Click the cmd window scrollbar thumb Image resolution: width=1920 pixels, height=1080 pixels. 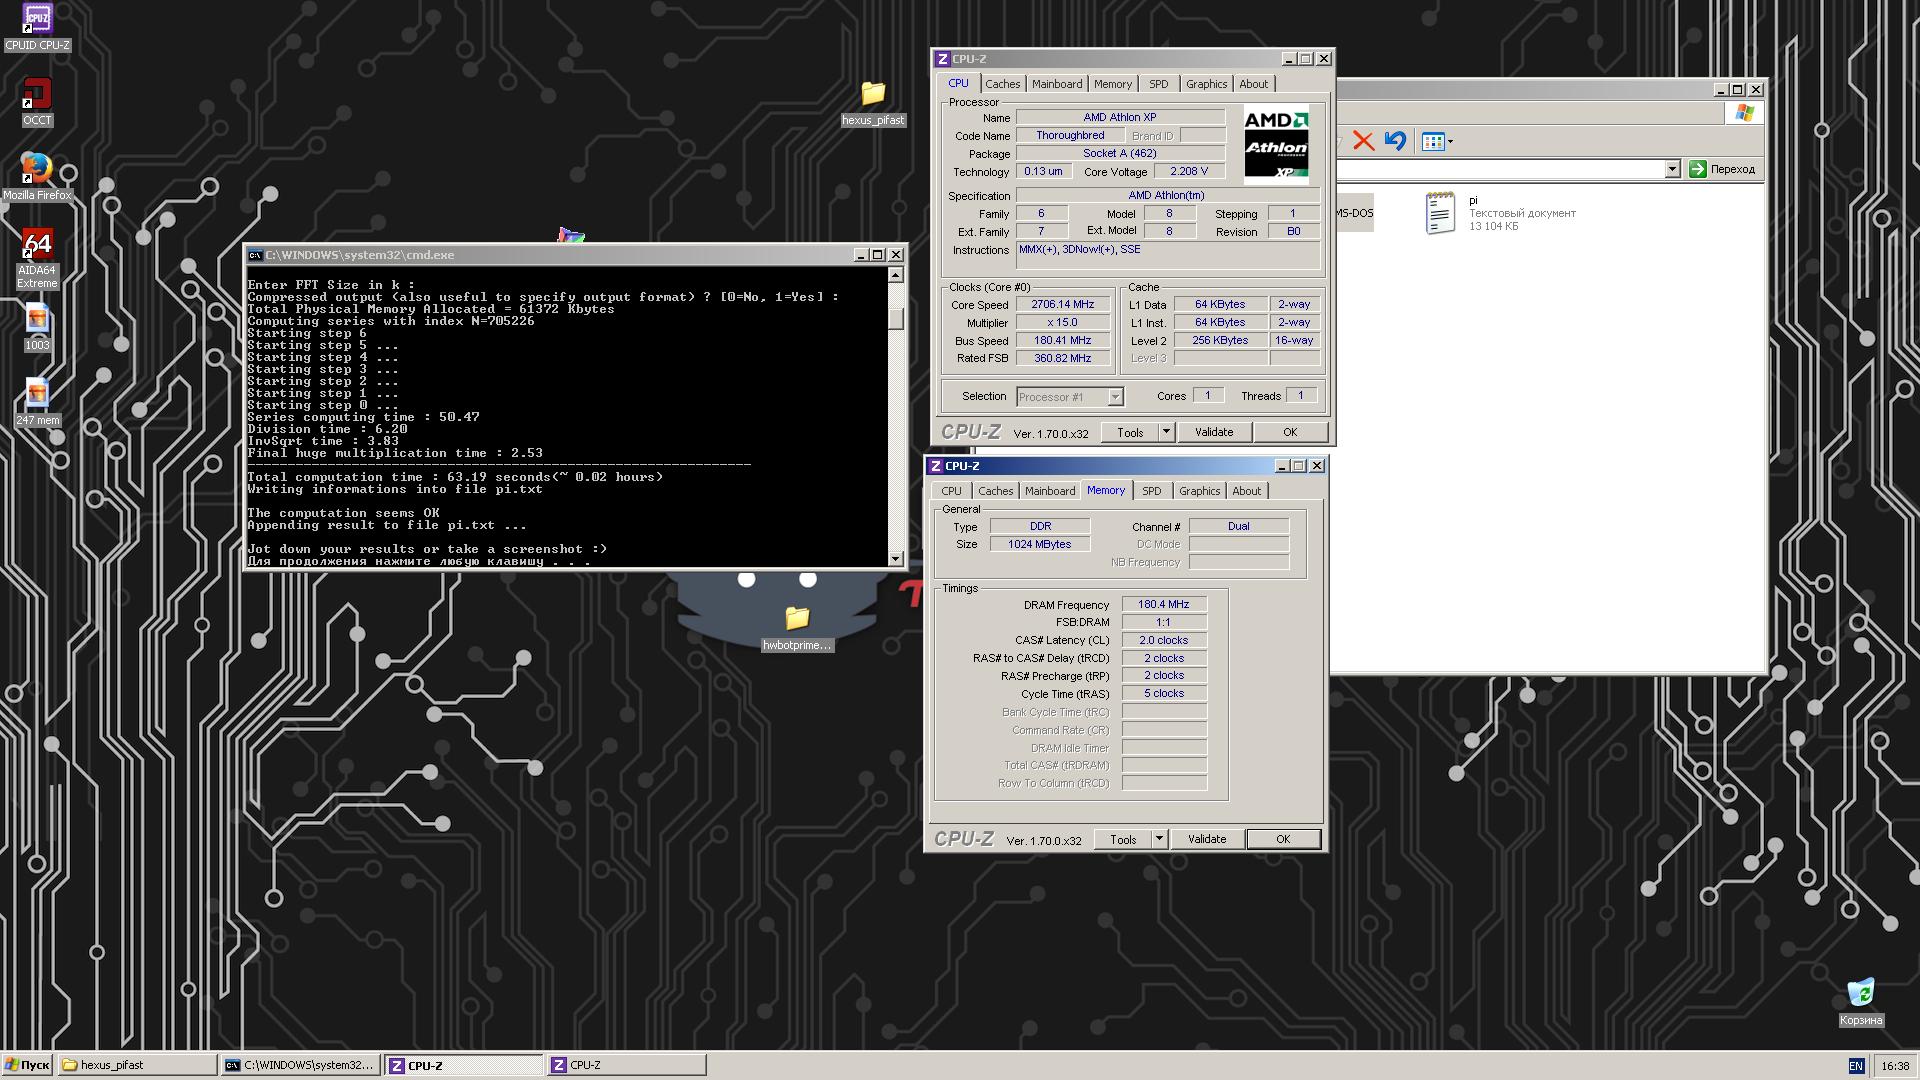895,318
